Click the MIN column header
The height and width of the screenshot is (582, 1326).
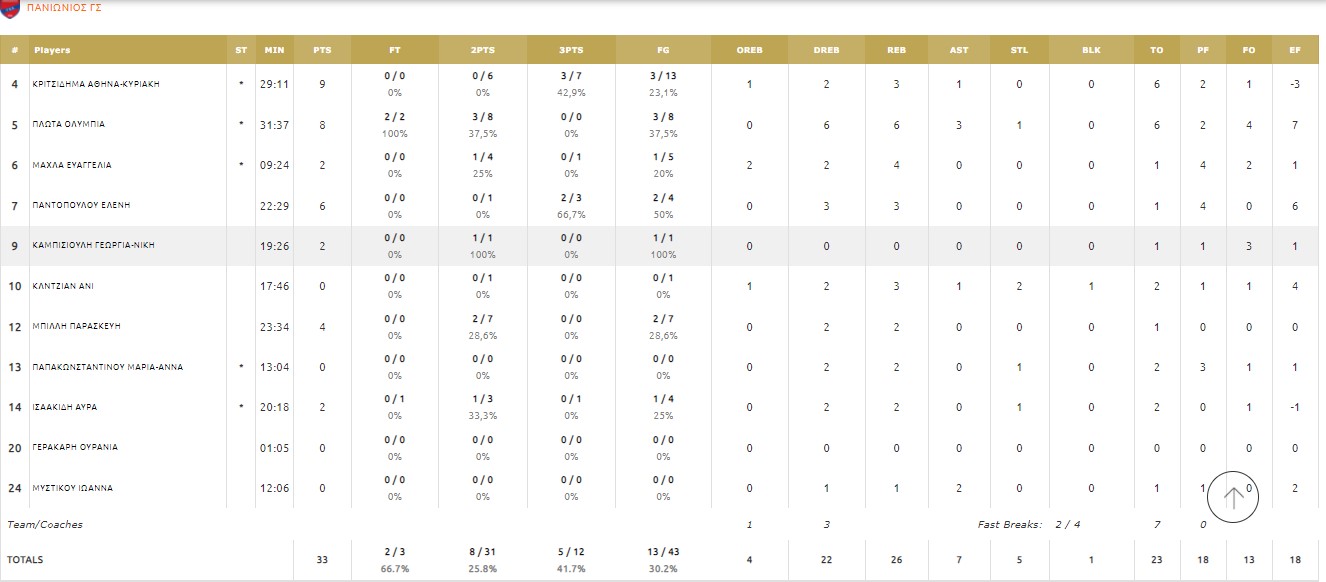coord(275,50)
